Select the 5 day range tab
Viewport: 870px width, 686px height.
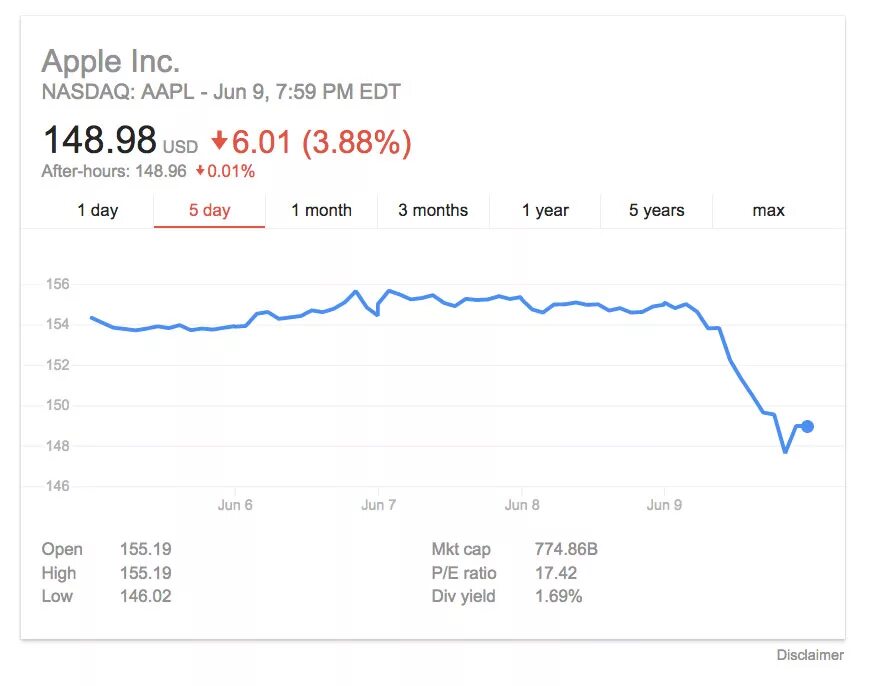(209, 210)
